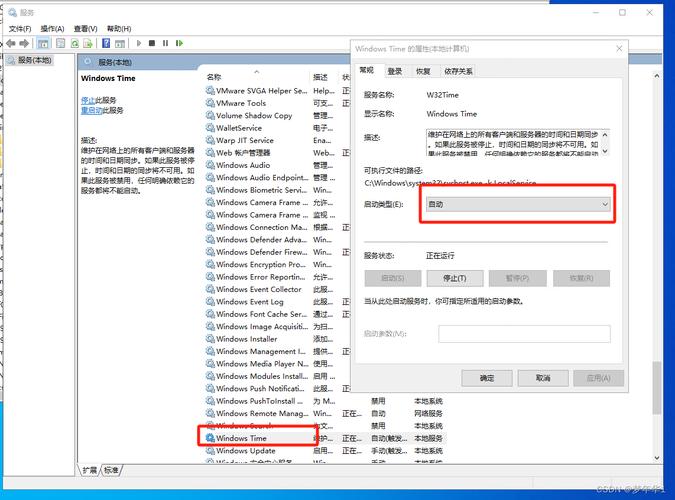Click the gear icon beside VMware Tools

click(x=210, y=103)
